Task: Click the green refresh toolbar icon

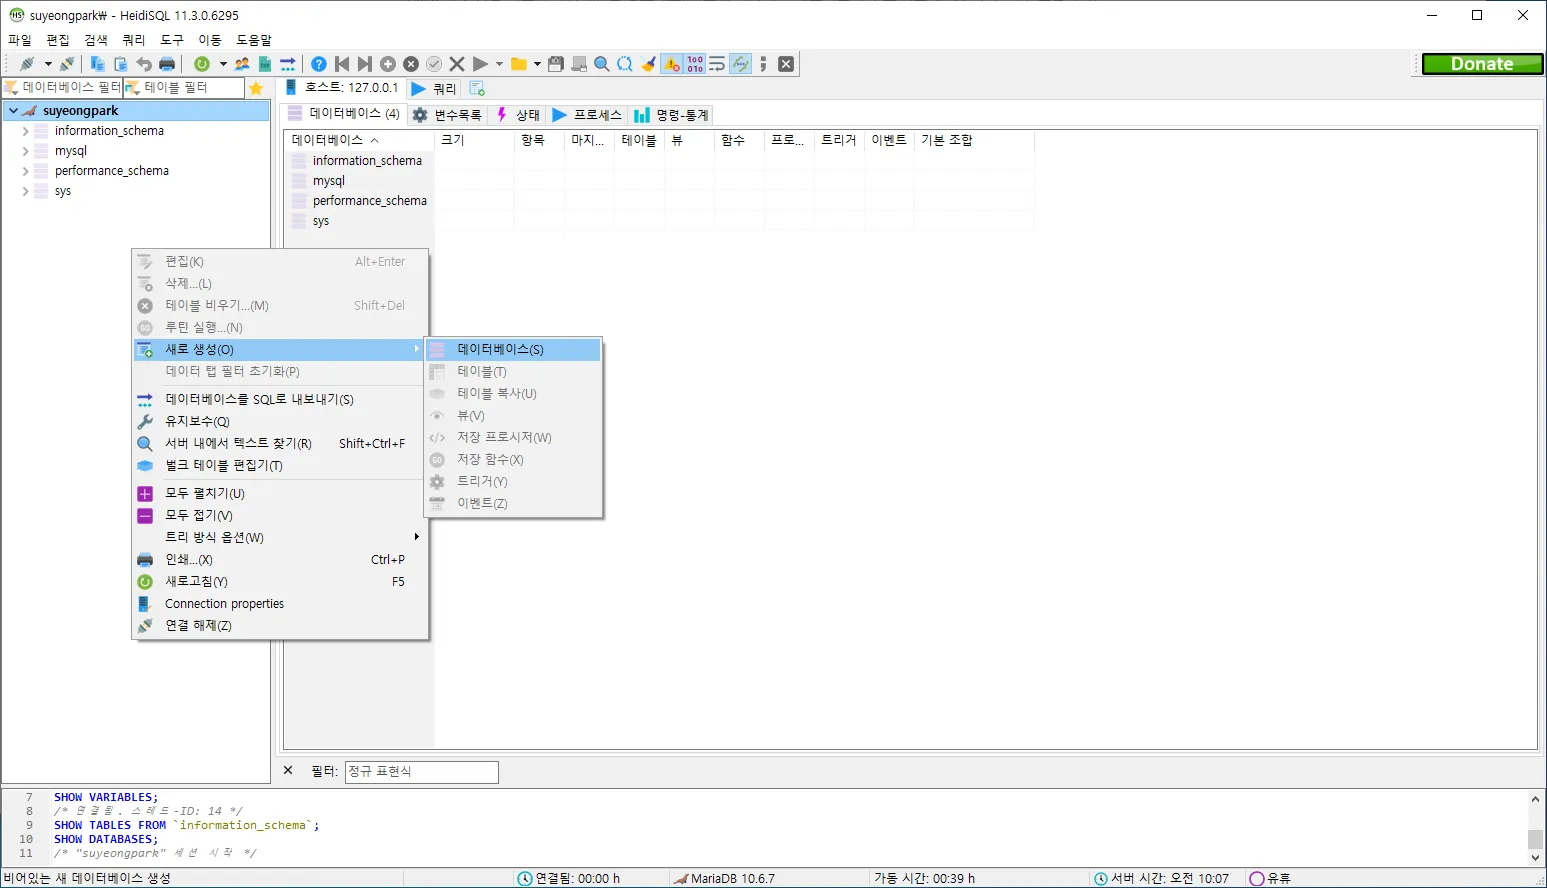Action: 202,64
